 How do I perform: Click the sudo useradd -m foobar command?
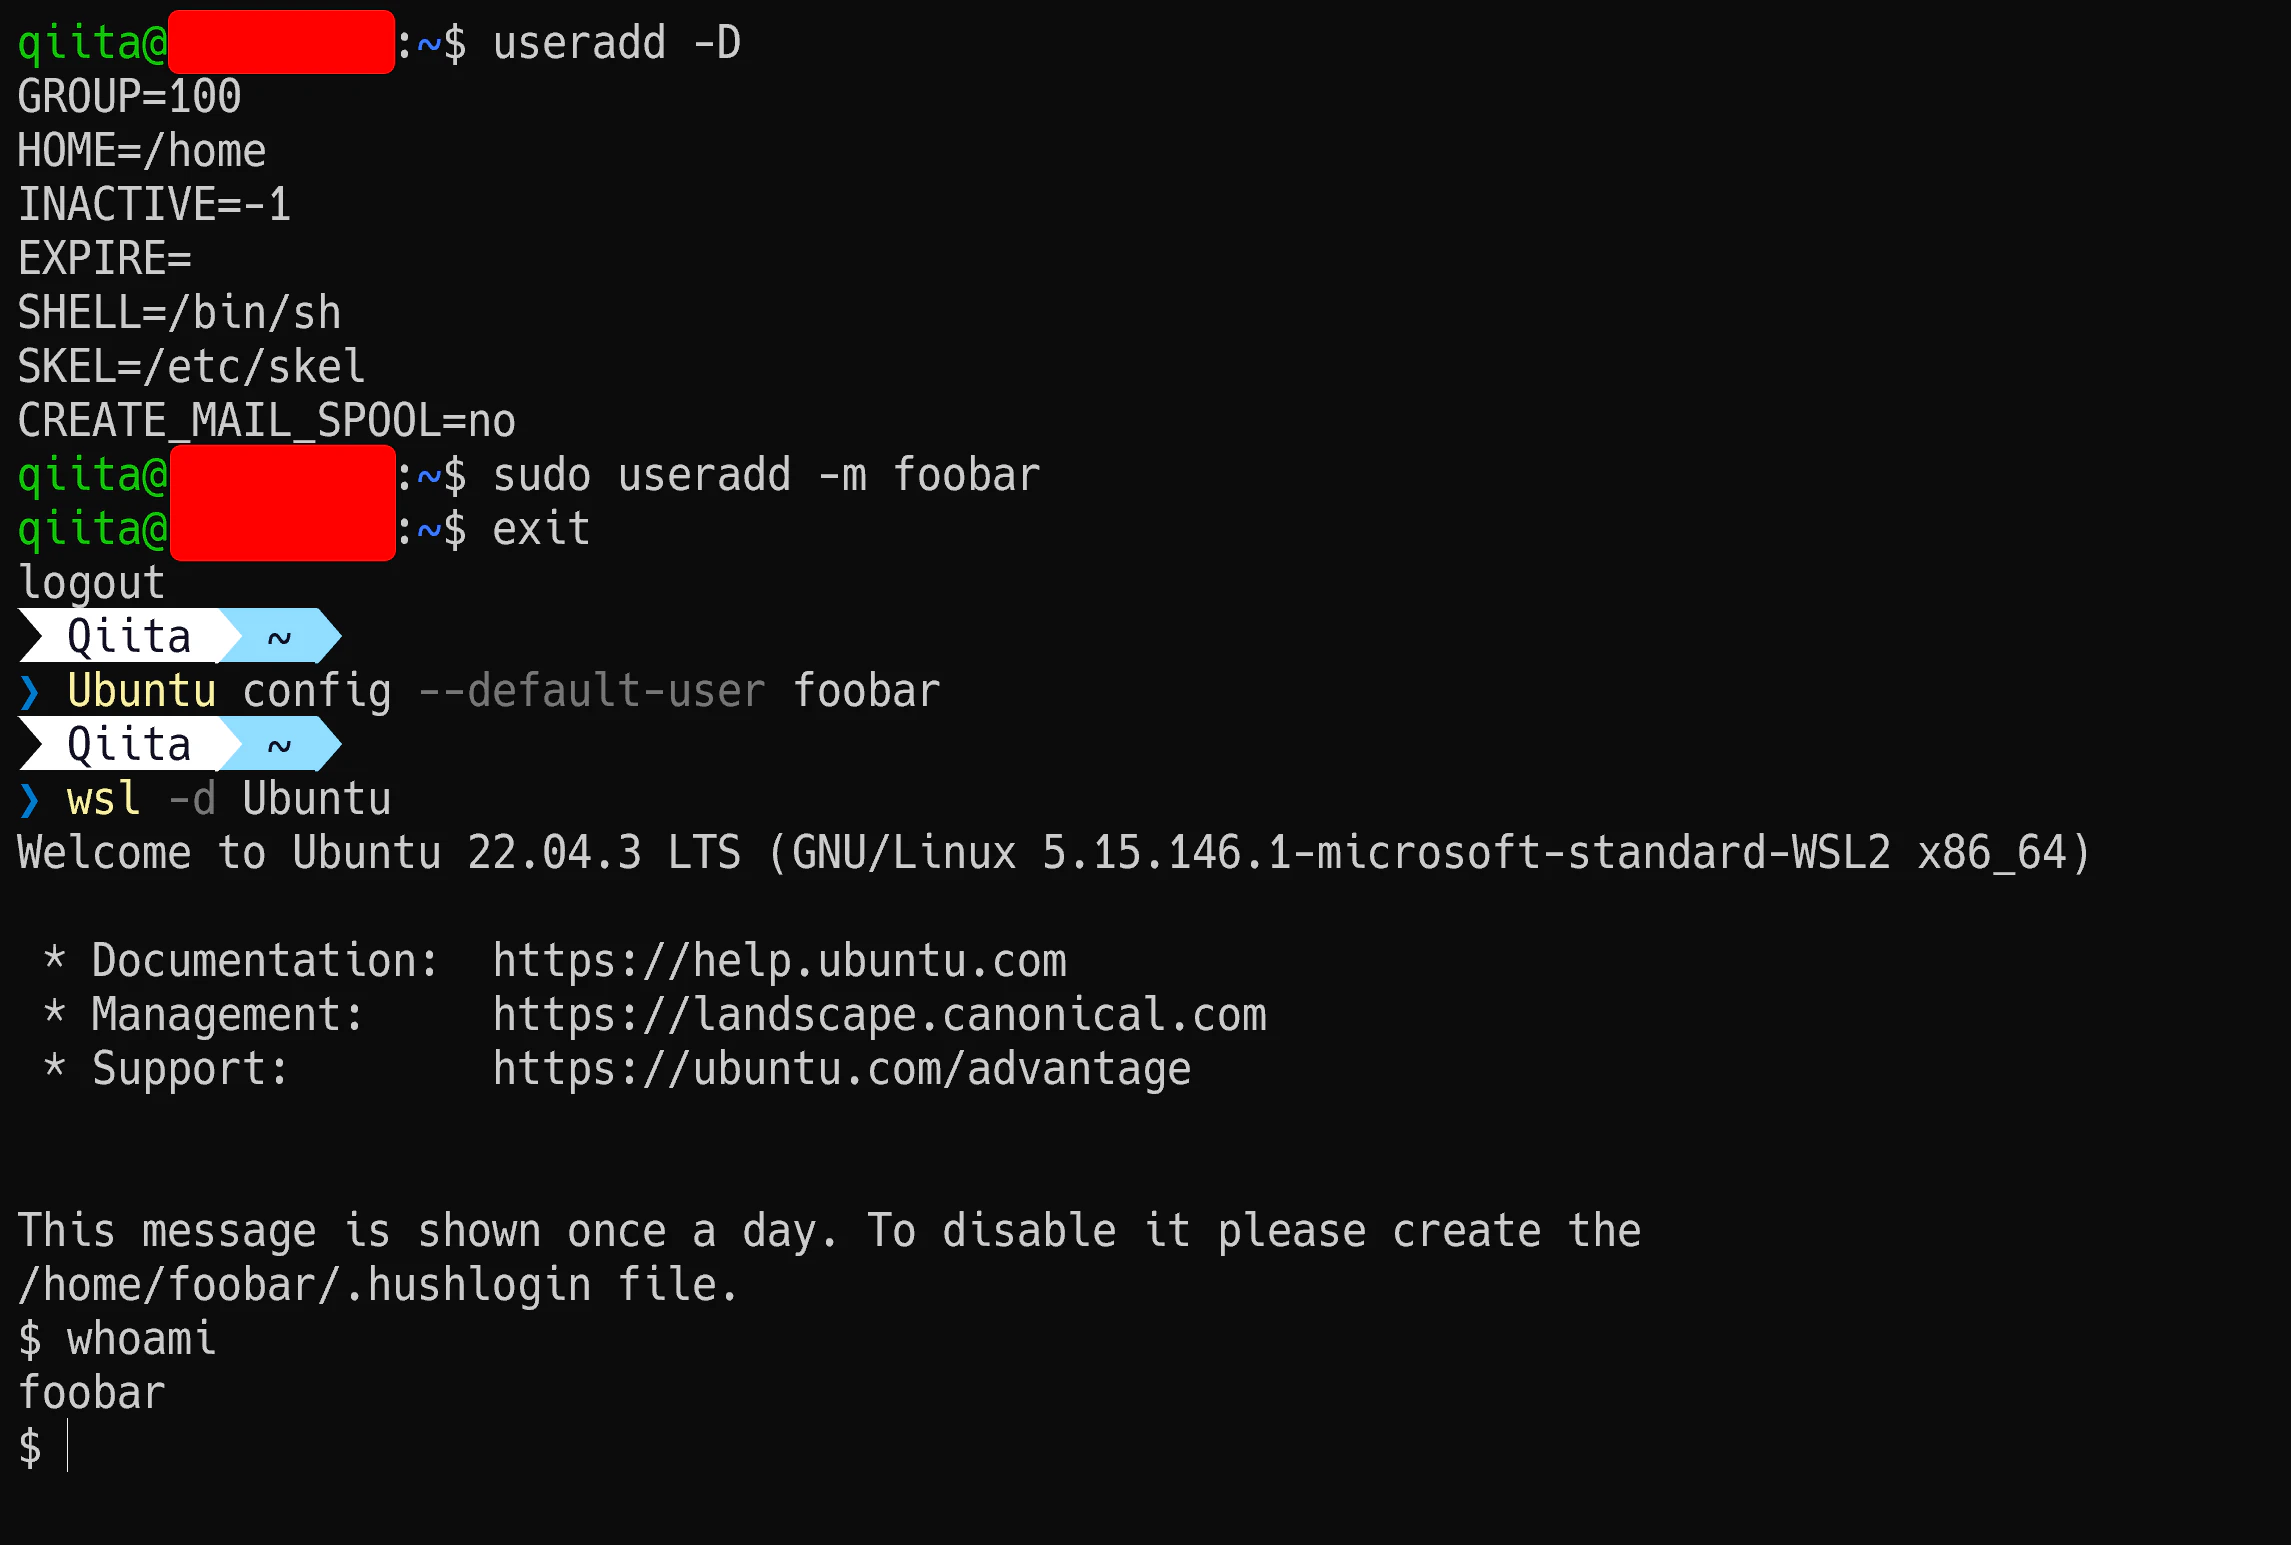click(x=766, y=475)
